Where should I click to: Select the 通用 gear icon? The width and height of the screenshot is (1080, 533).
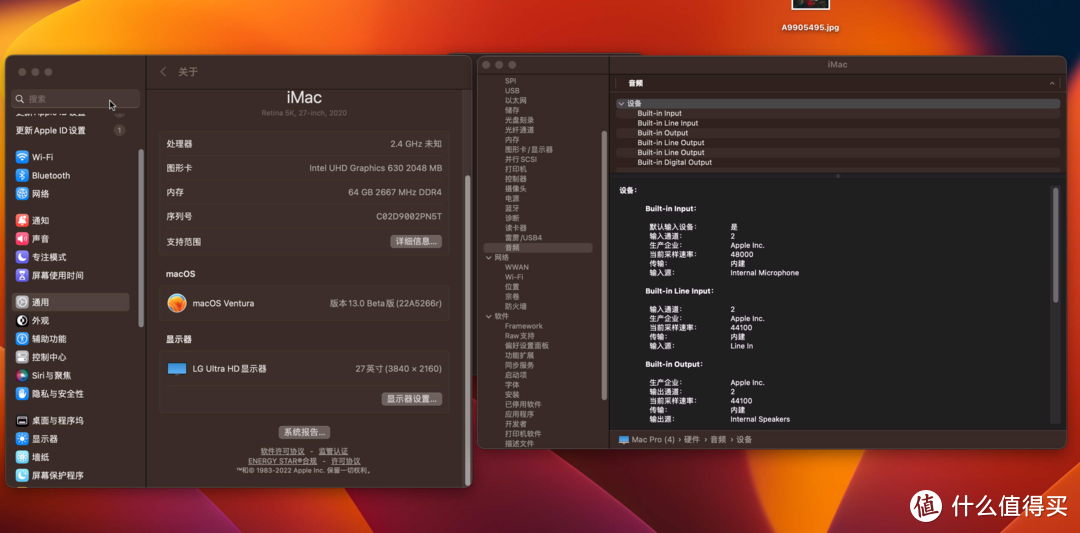pyautogui.click(x=22, y=302)
